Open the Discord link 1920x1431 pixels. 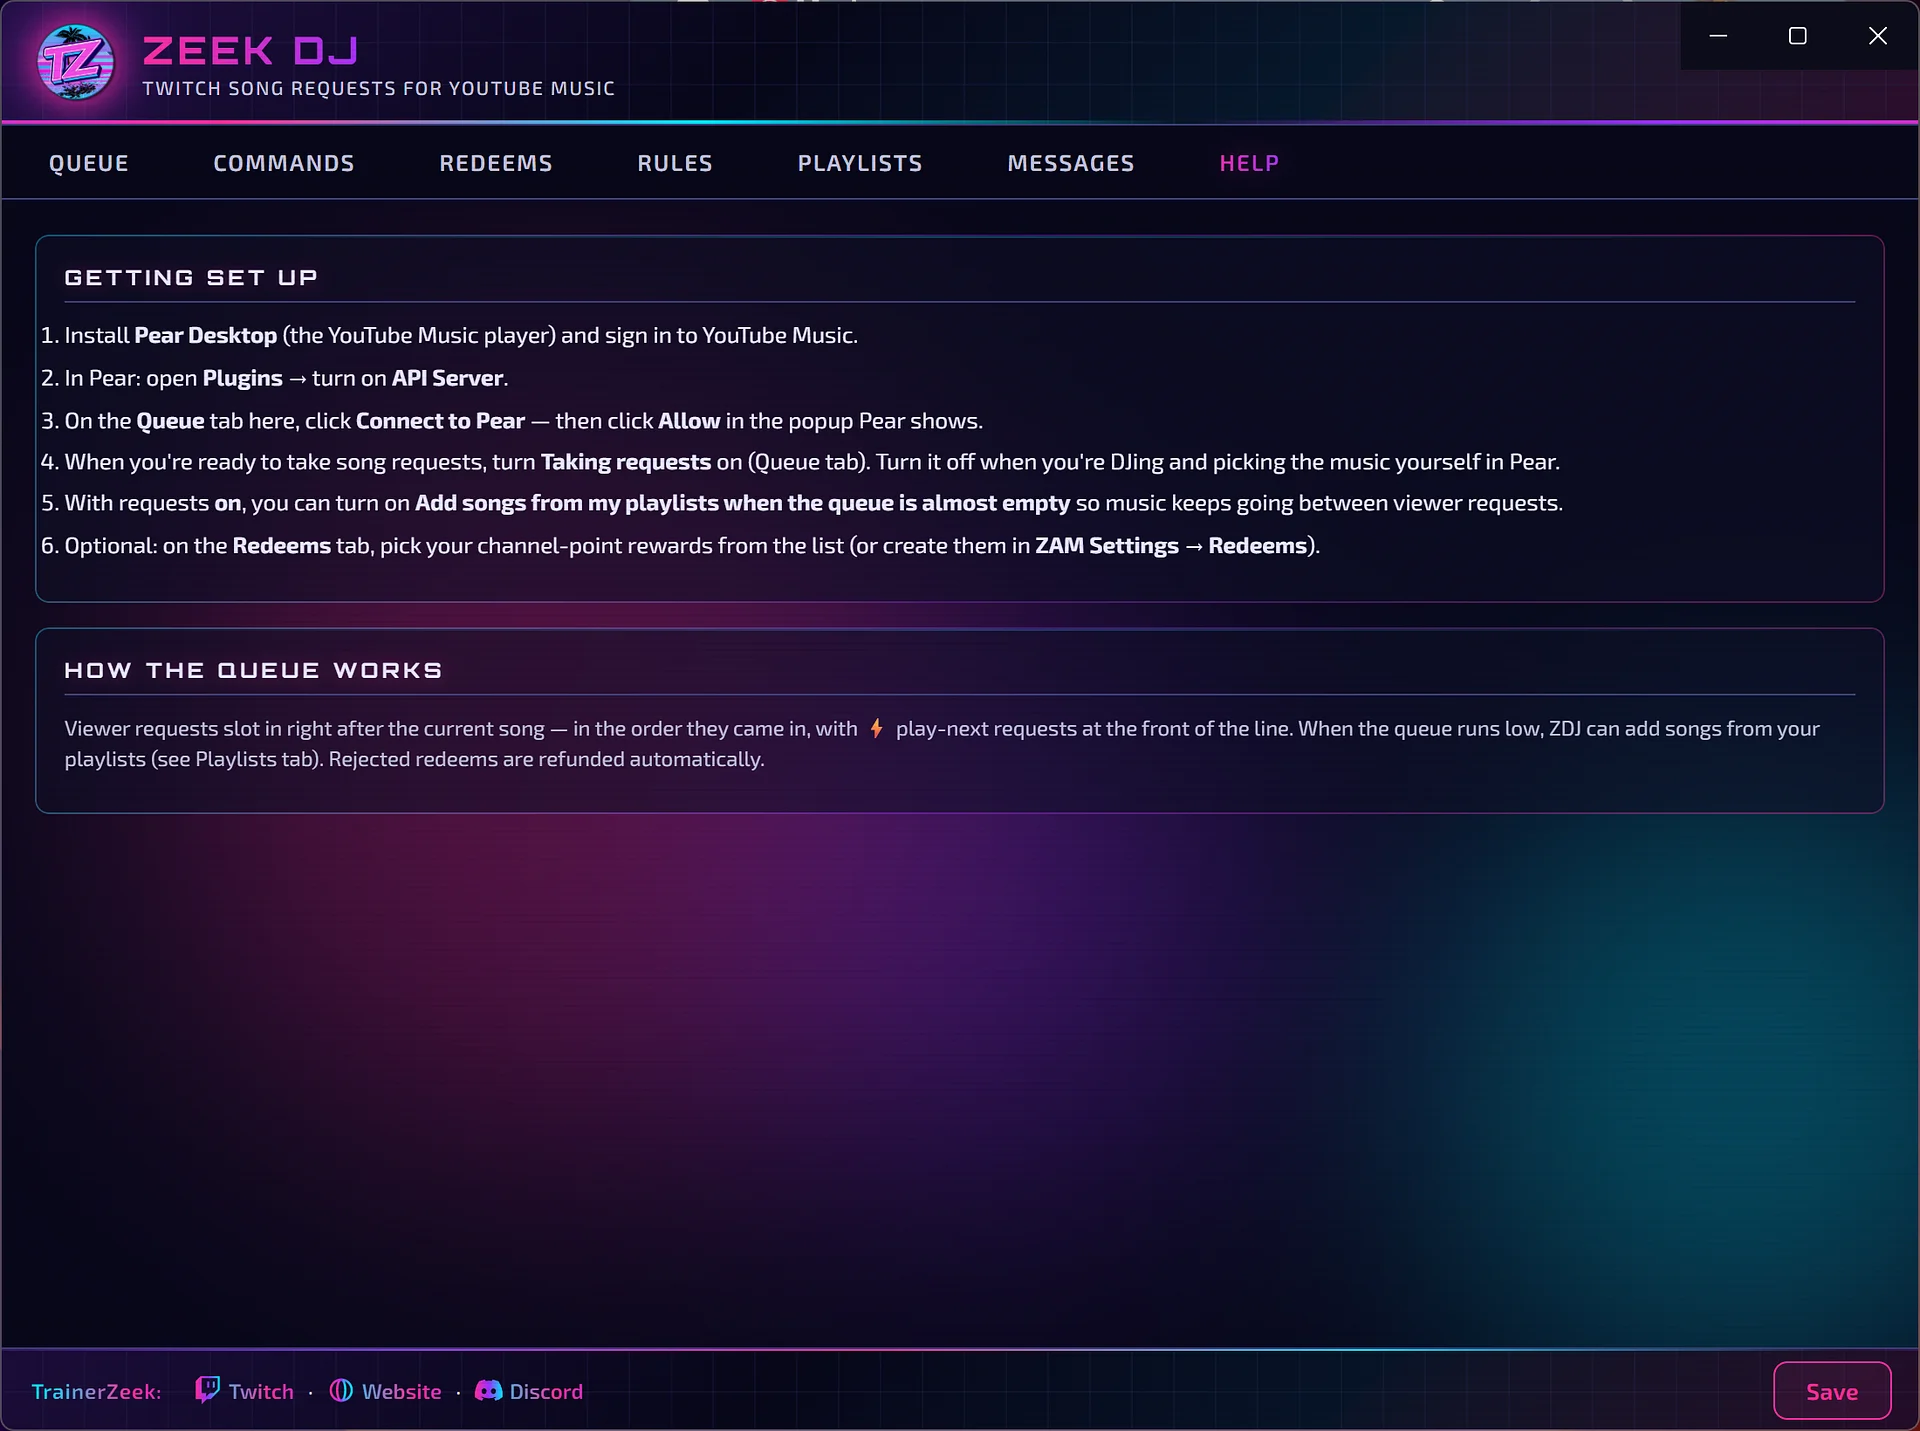(x=546, y=1391)
